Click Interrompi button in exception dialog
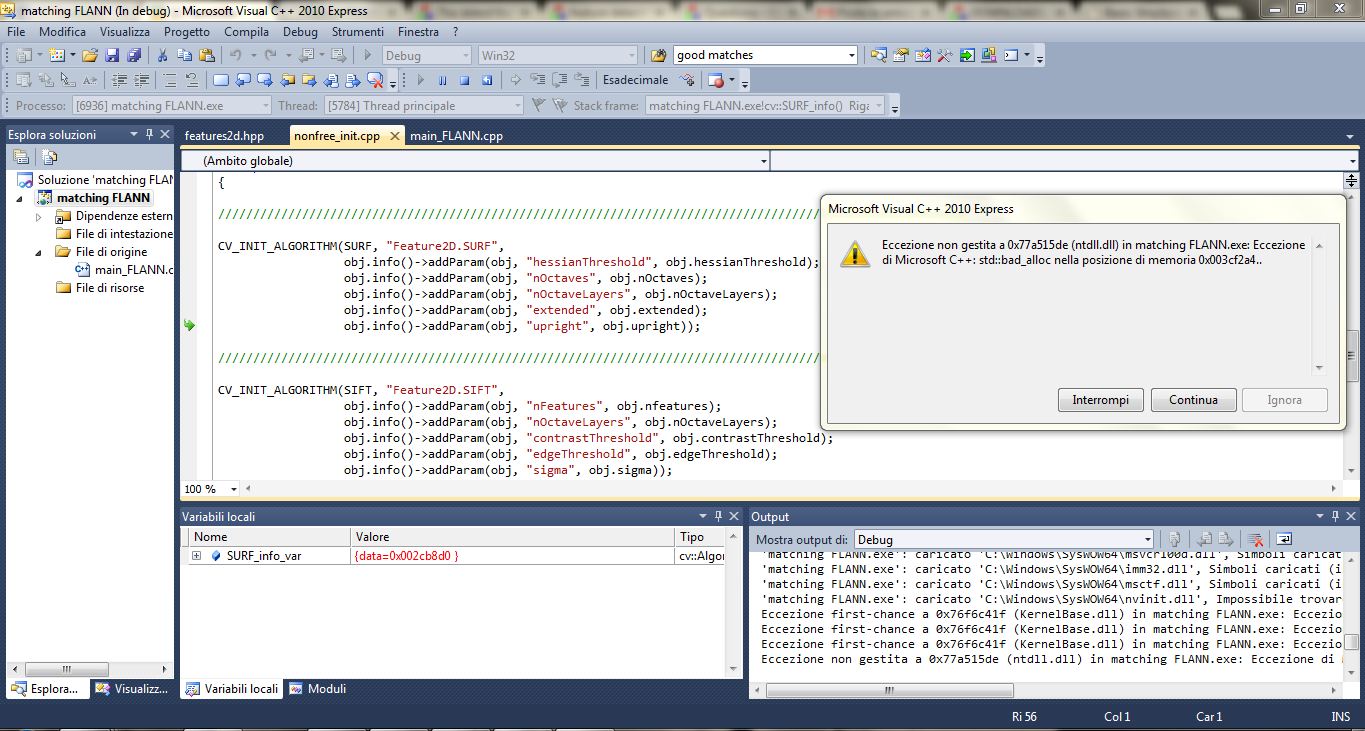Screen dimensions: 1365x731 [1100, 400]
